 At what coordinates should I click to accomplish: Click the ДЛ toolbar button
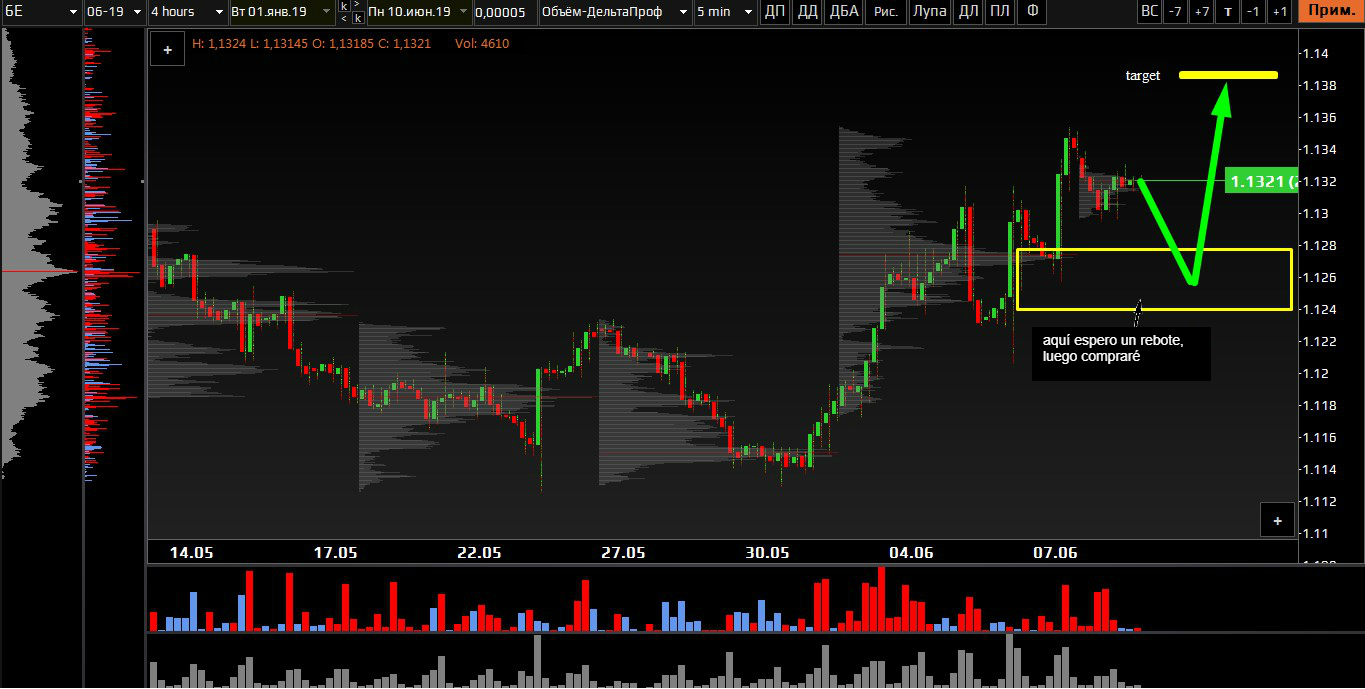point(968,12)
